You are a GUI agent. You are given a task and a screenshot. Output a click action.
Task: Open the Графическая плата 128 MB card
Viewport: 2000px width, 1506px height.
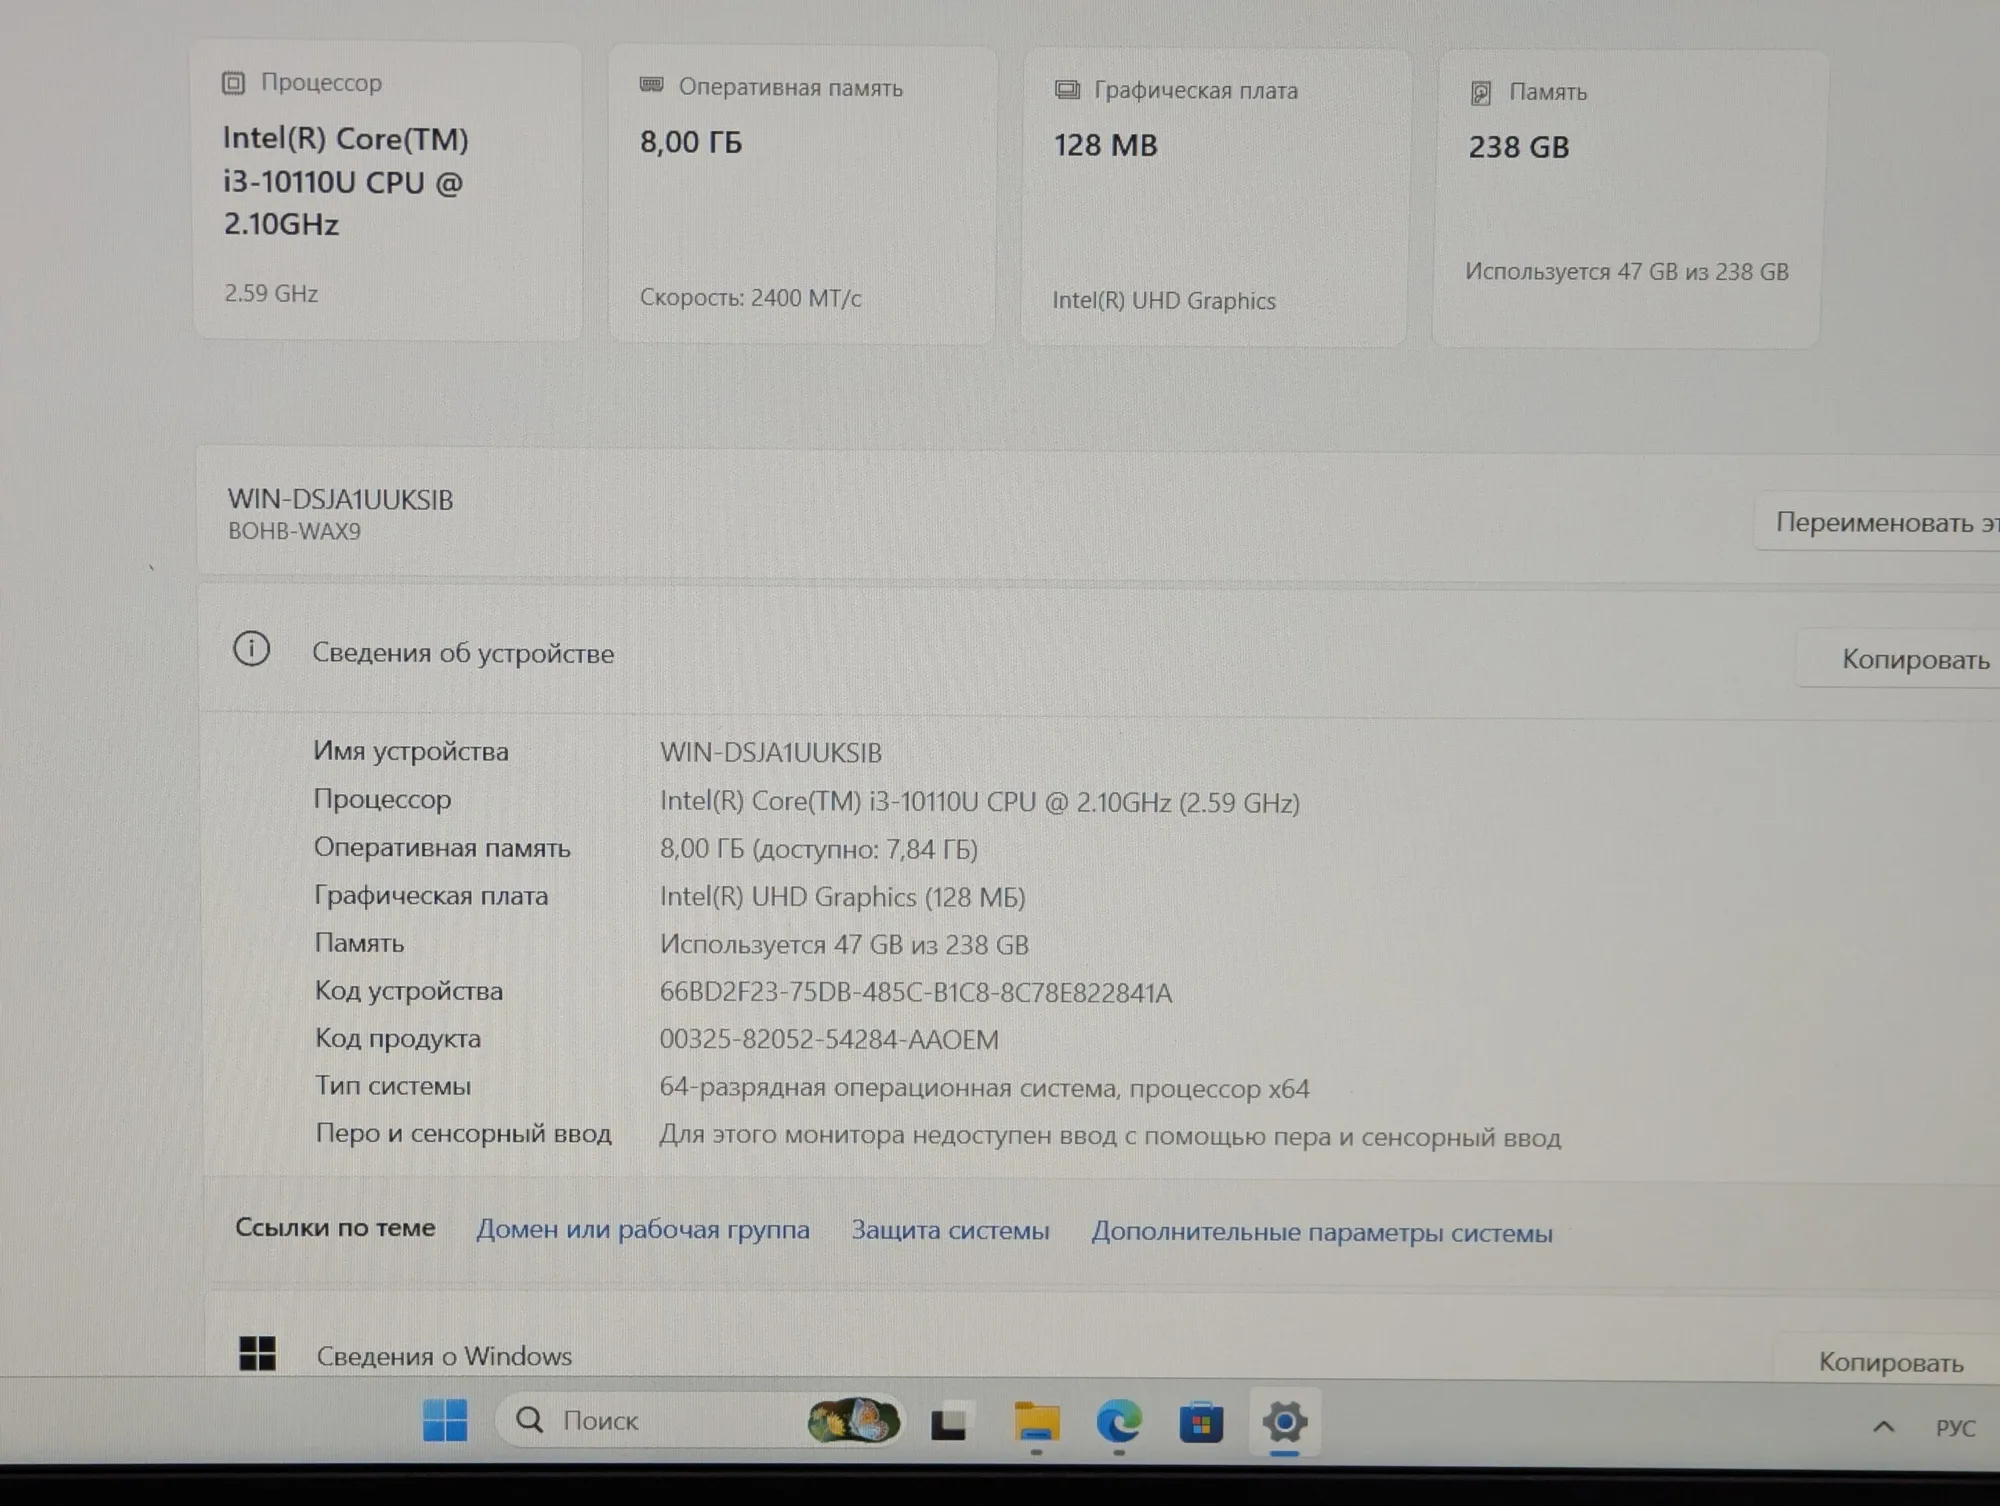click(1215, 198)
